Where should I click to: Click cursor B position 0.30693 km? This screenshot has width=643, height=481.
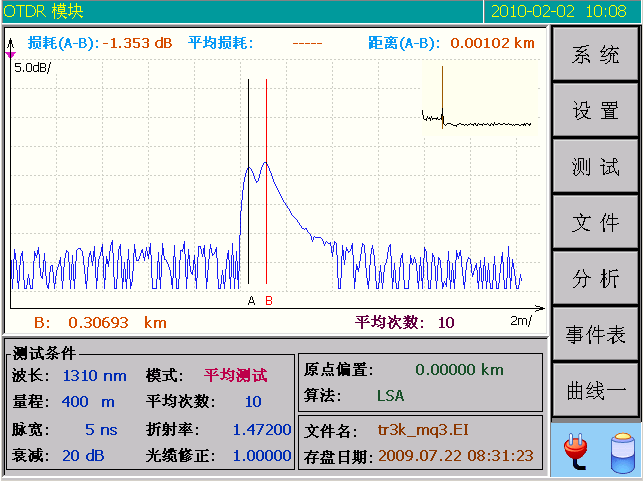tap(117, 323)
